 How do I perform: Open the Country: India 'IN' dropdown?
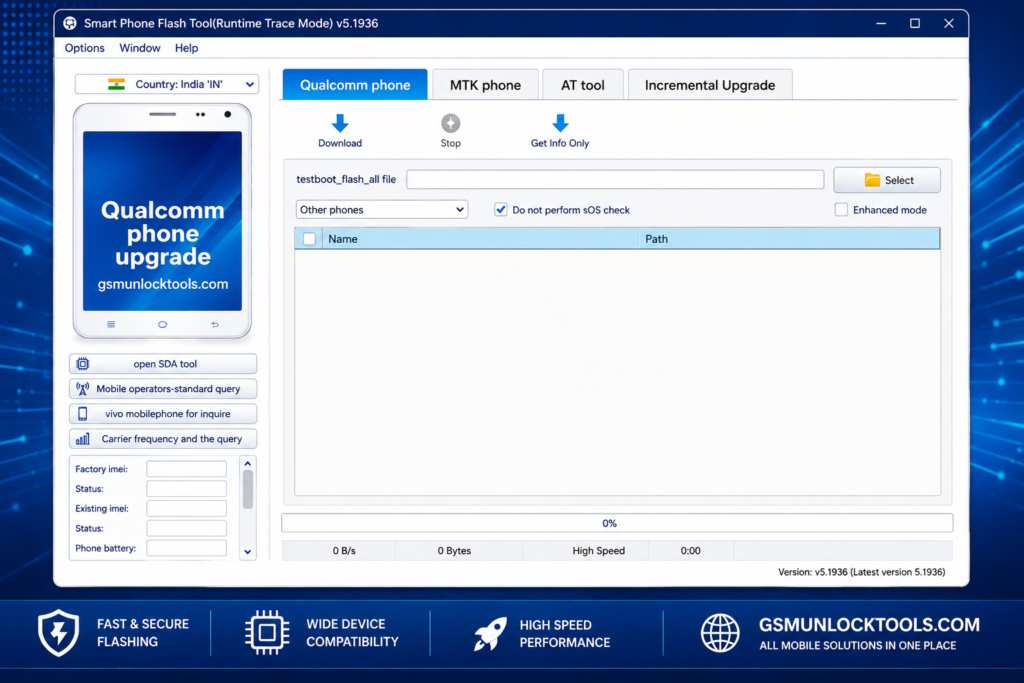click(x=167, y=84)
